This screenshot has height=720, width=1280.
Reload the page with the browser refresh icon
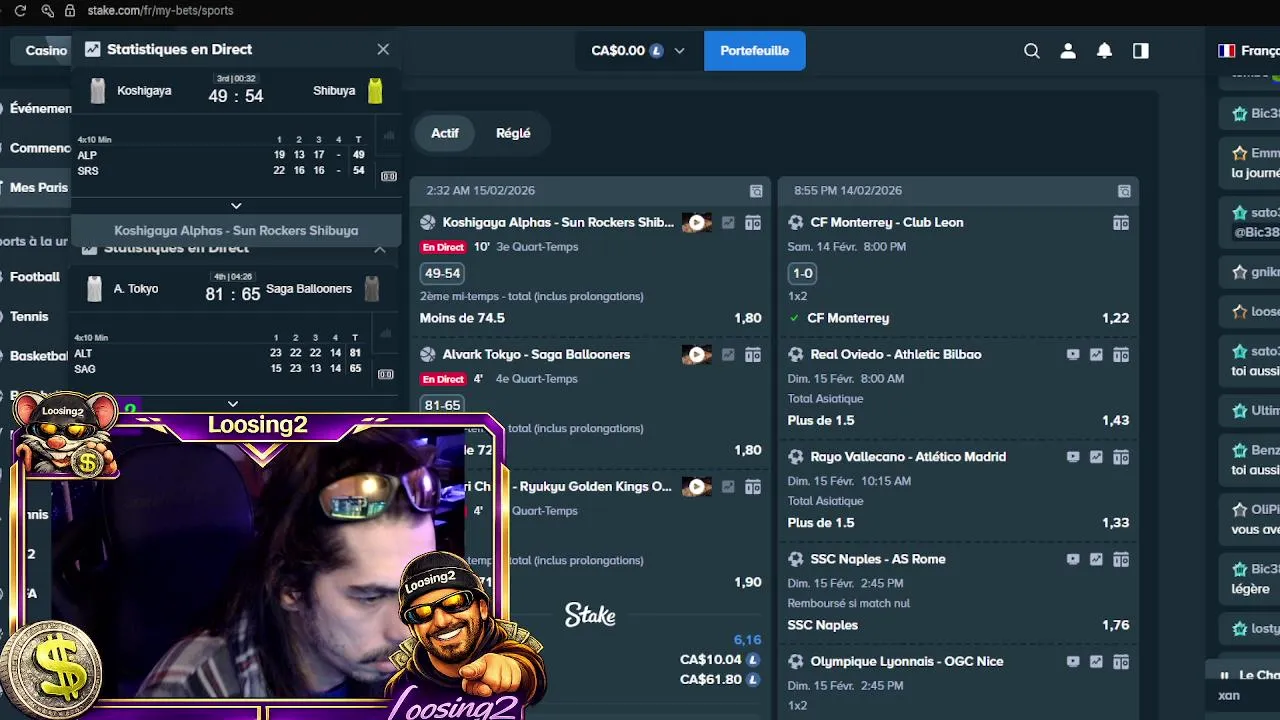pos(19,11)
